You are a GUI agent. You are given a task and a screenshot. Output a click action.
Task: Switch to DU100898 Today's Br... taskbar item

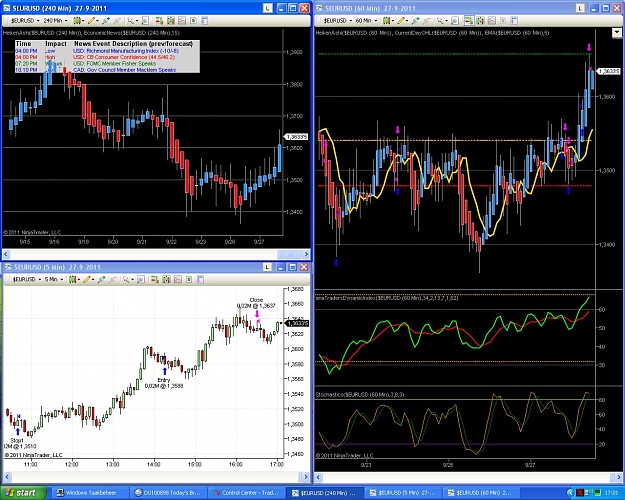[169, 493]
